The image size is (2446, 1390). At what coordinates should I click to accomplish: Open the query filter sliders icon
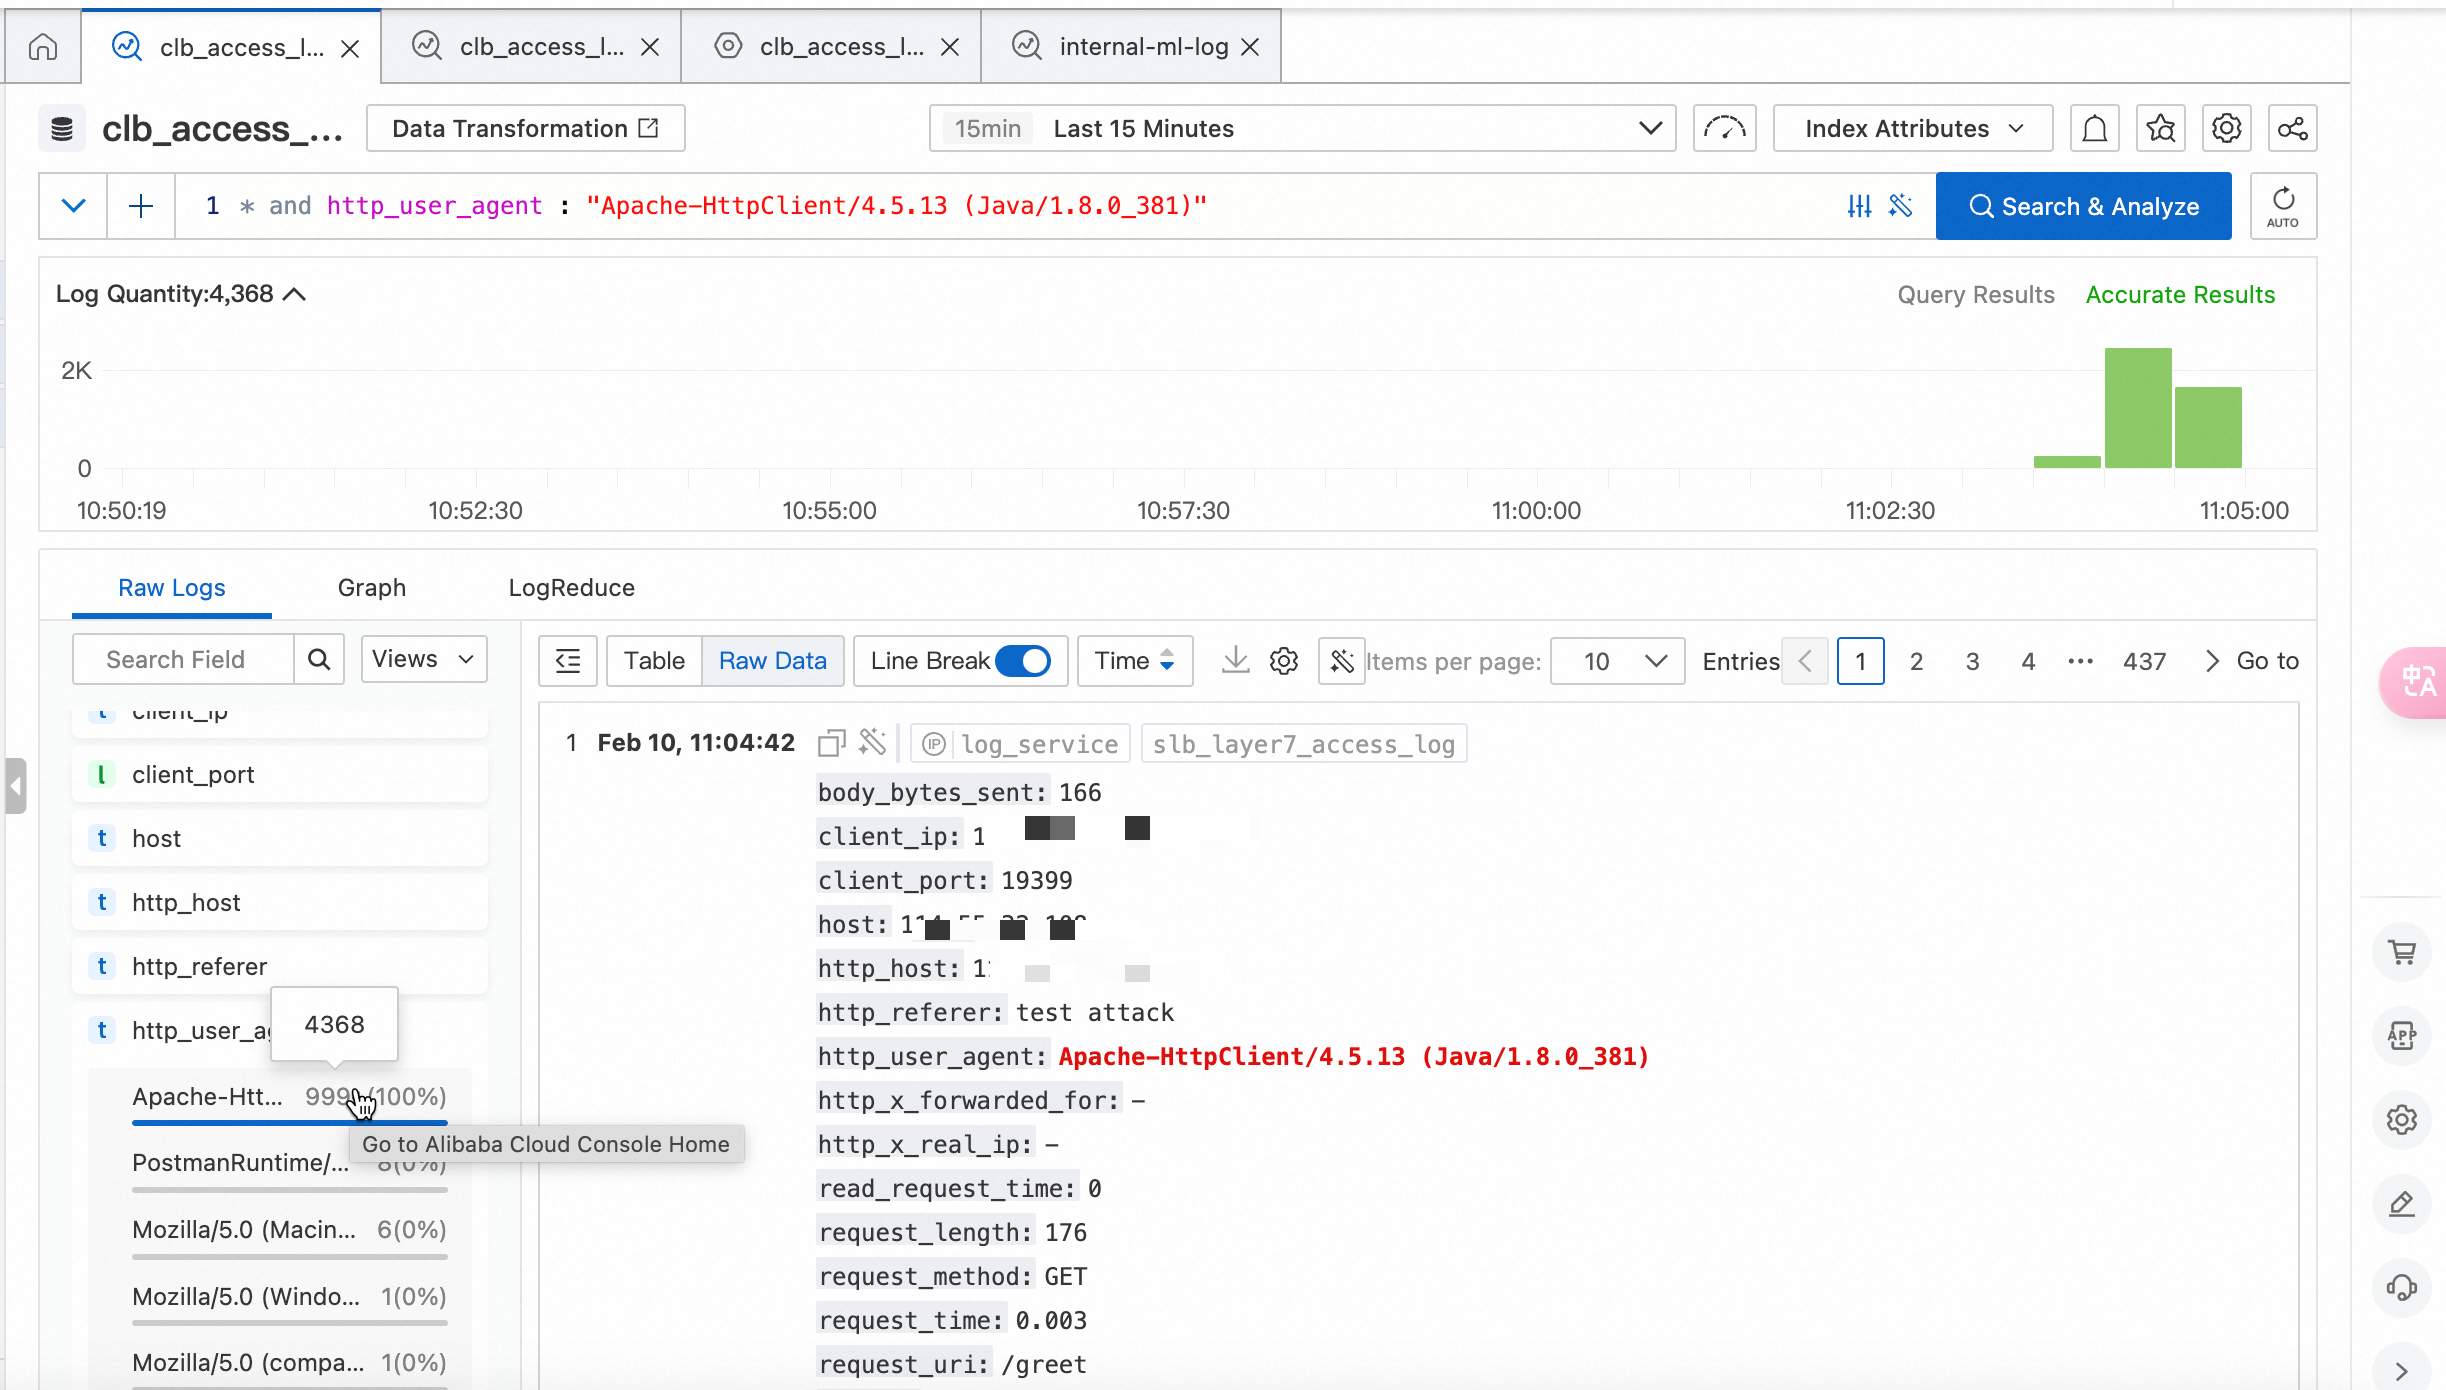pos(1858,206)
